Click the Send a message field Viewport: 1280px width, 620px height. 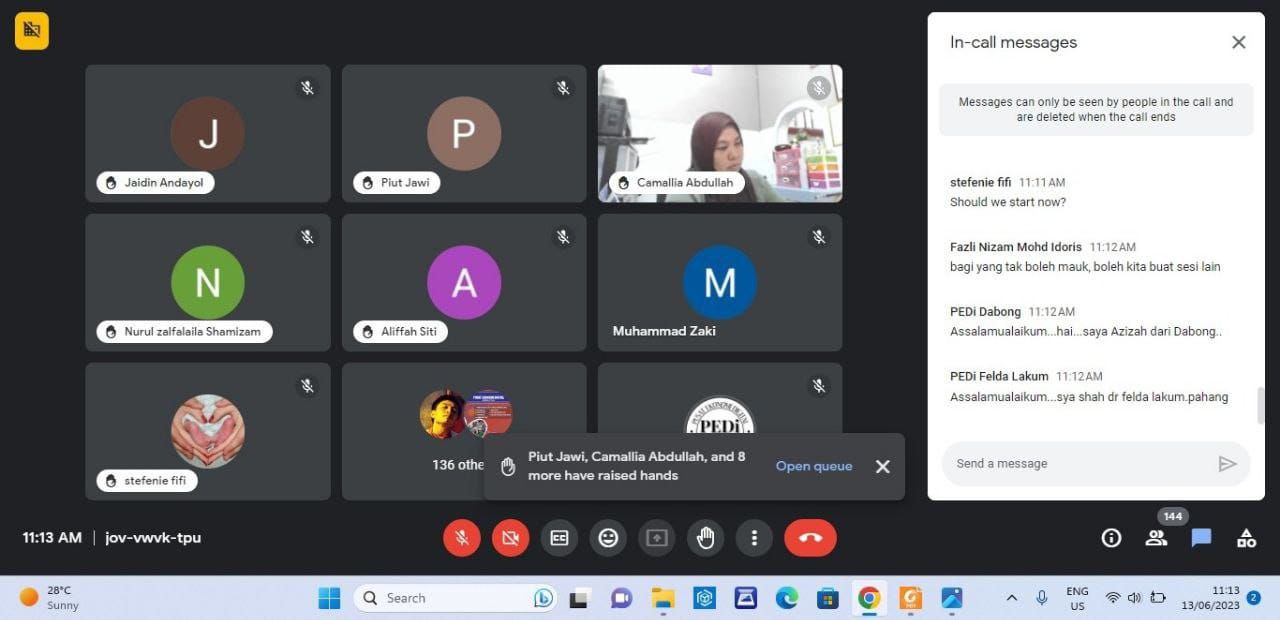coord(1075,464)
